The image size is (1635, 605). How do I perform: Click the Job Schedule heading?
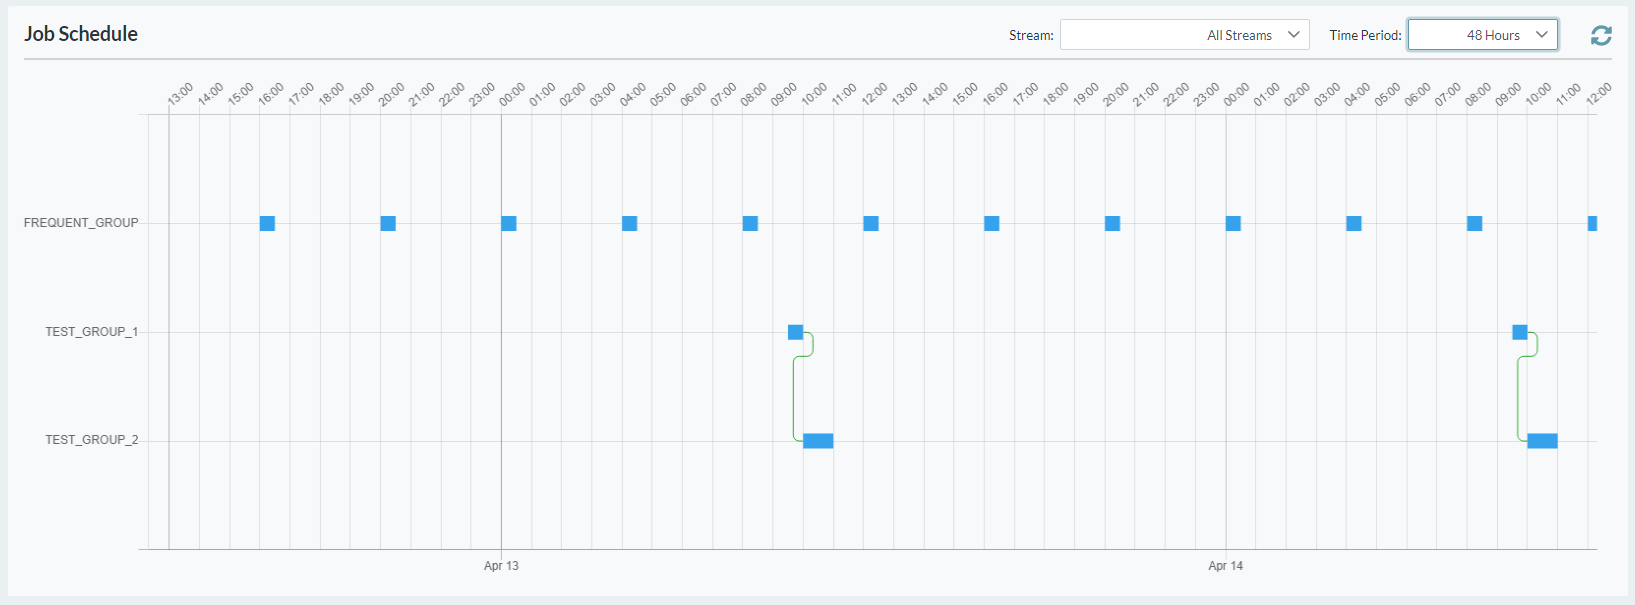[x=79, y=33]
